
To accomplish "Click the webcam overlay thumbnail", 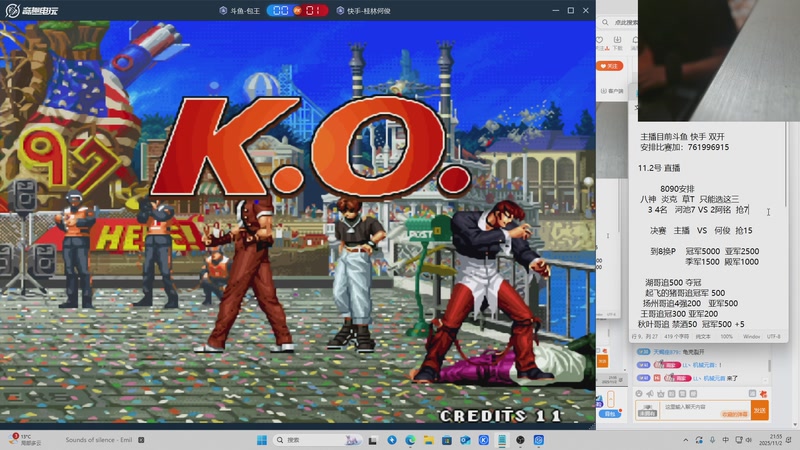I will 718,60.
